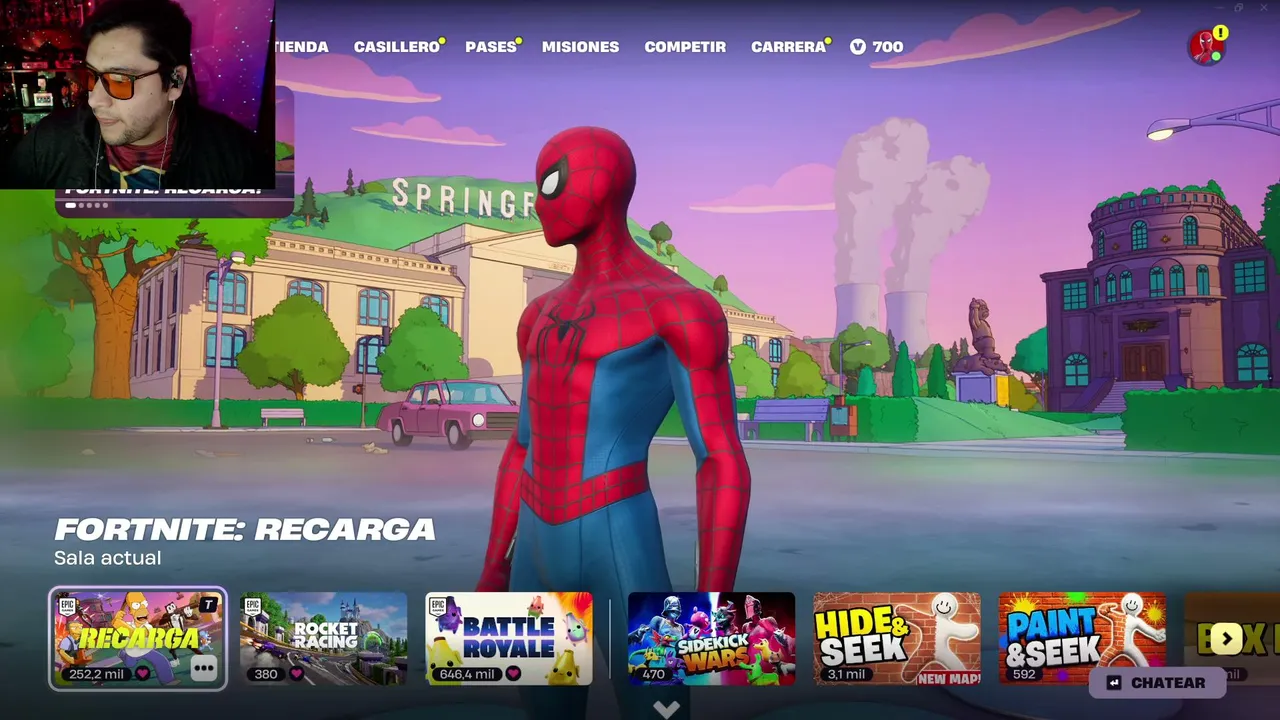This screenshot has width=1280, height=720.
Task: Choose the Rocket Racing tile
Action: [323, 639]
